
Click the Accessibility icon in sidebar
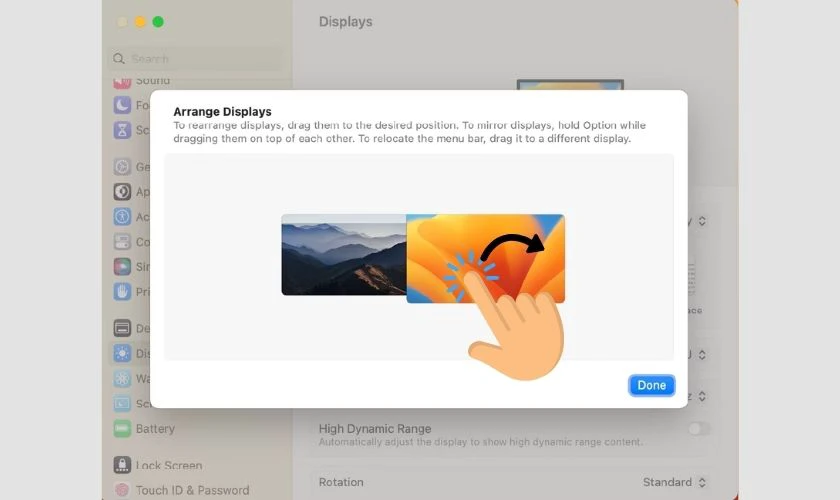pyautogui.click(x=122, y=217)
